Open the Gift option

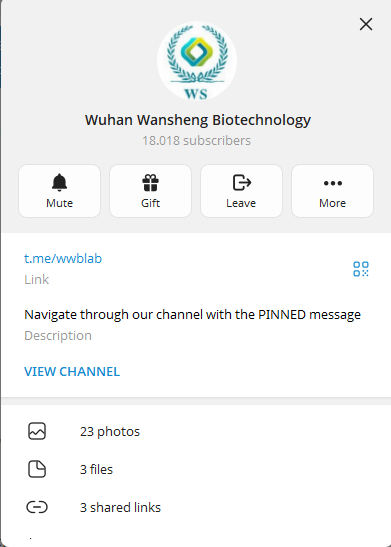[x=150, y=191]
